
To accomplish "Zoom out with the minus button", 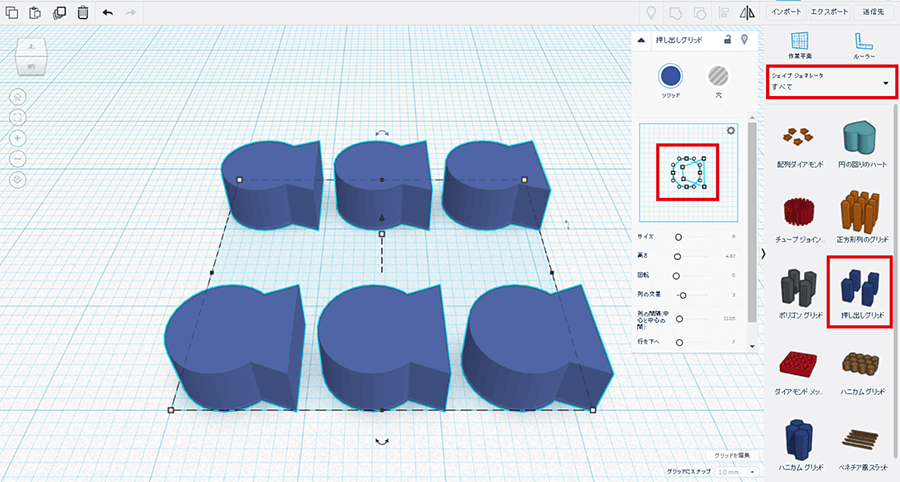I will click(18, 159).
